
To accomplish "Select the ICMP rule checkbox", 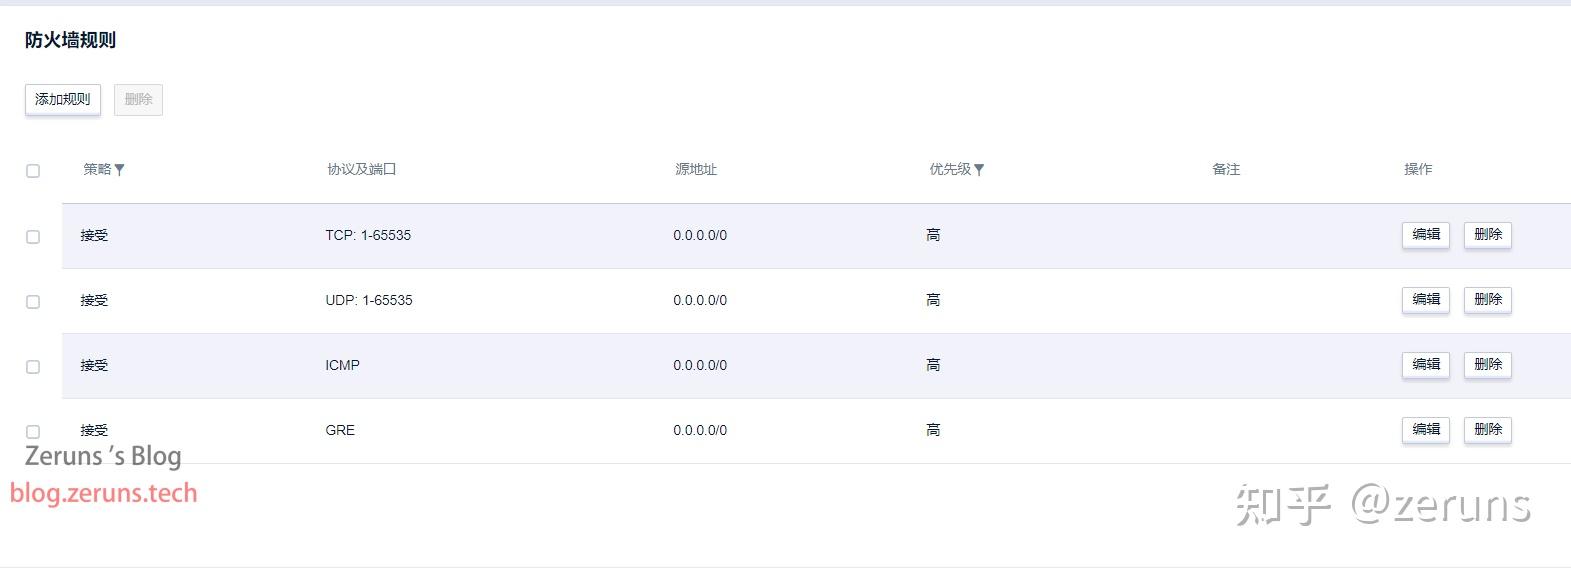I will [x=33, y=367].
